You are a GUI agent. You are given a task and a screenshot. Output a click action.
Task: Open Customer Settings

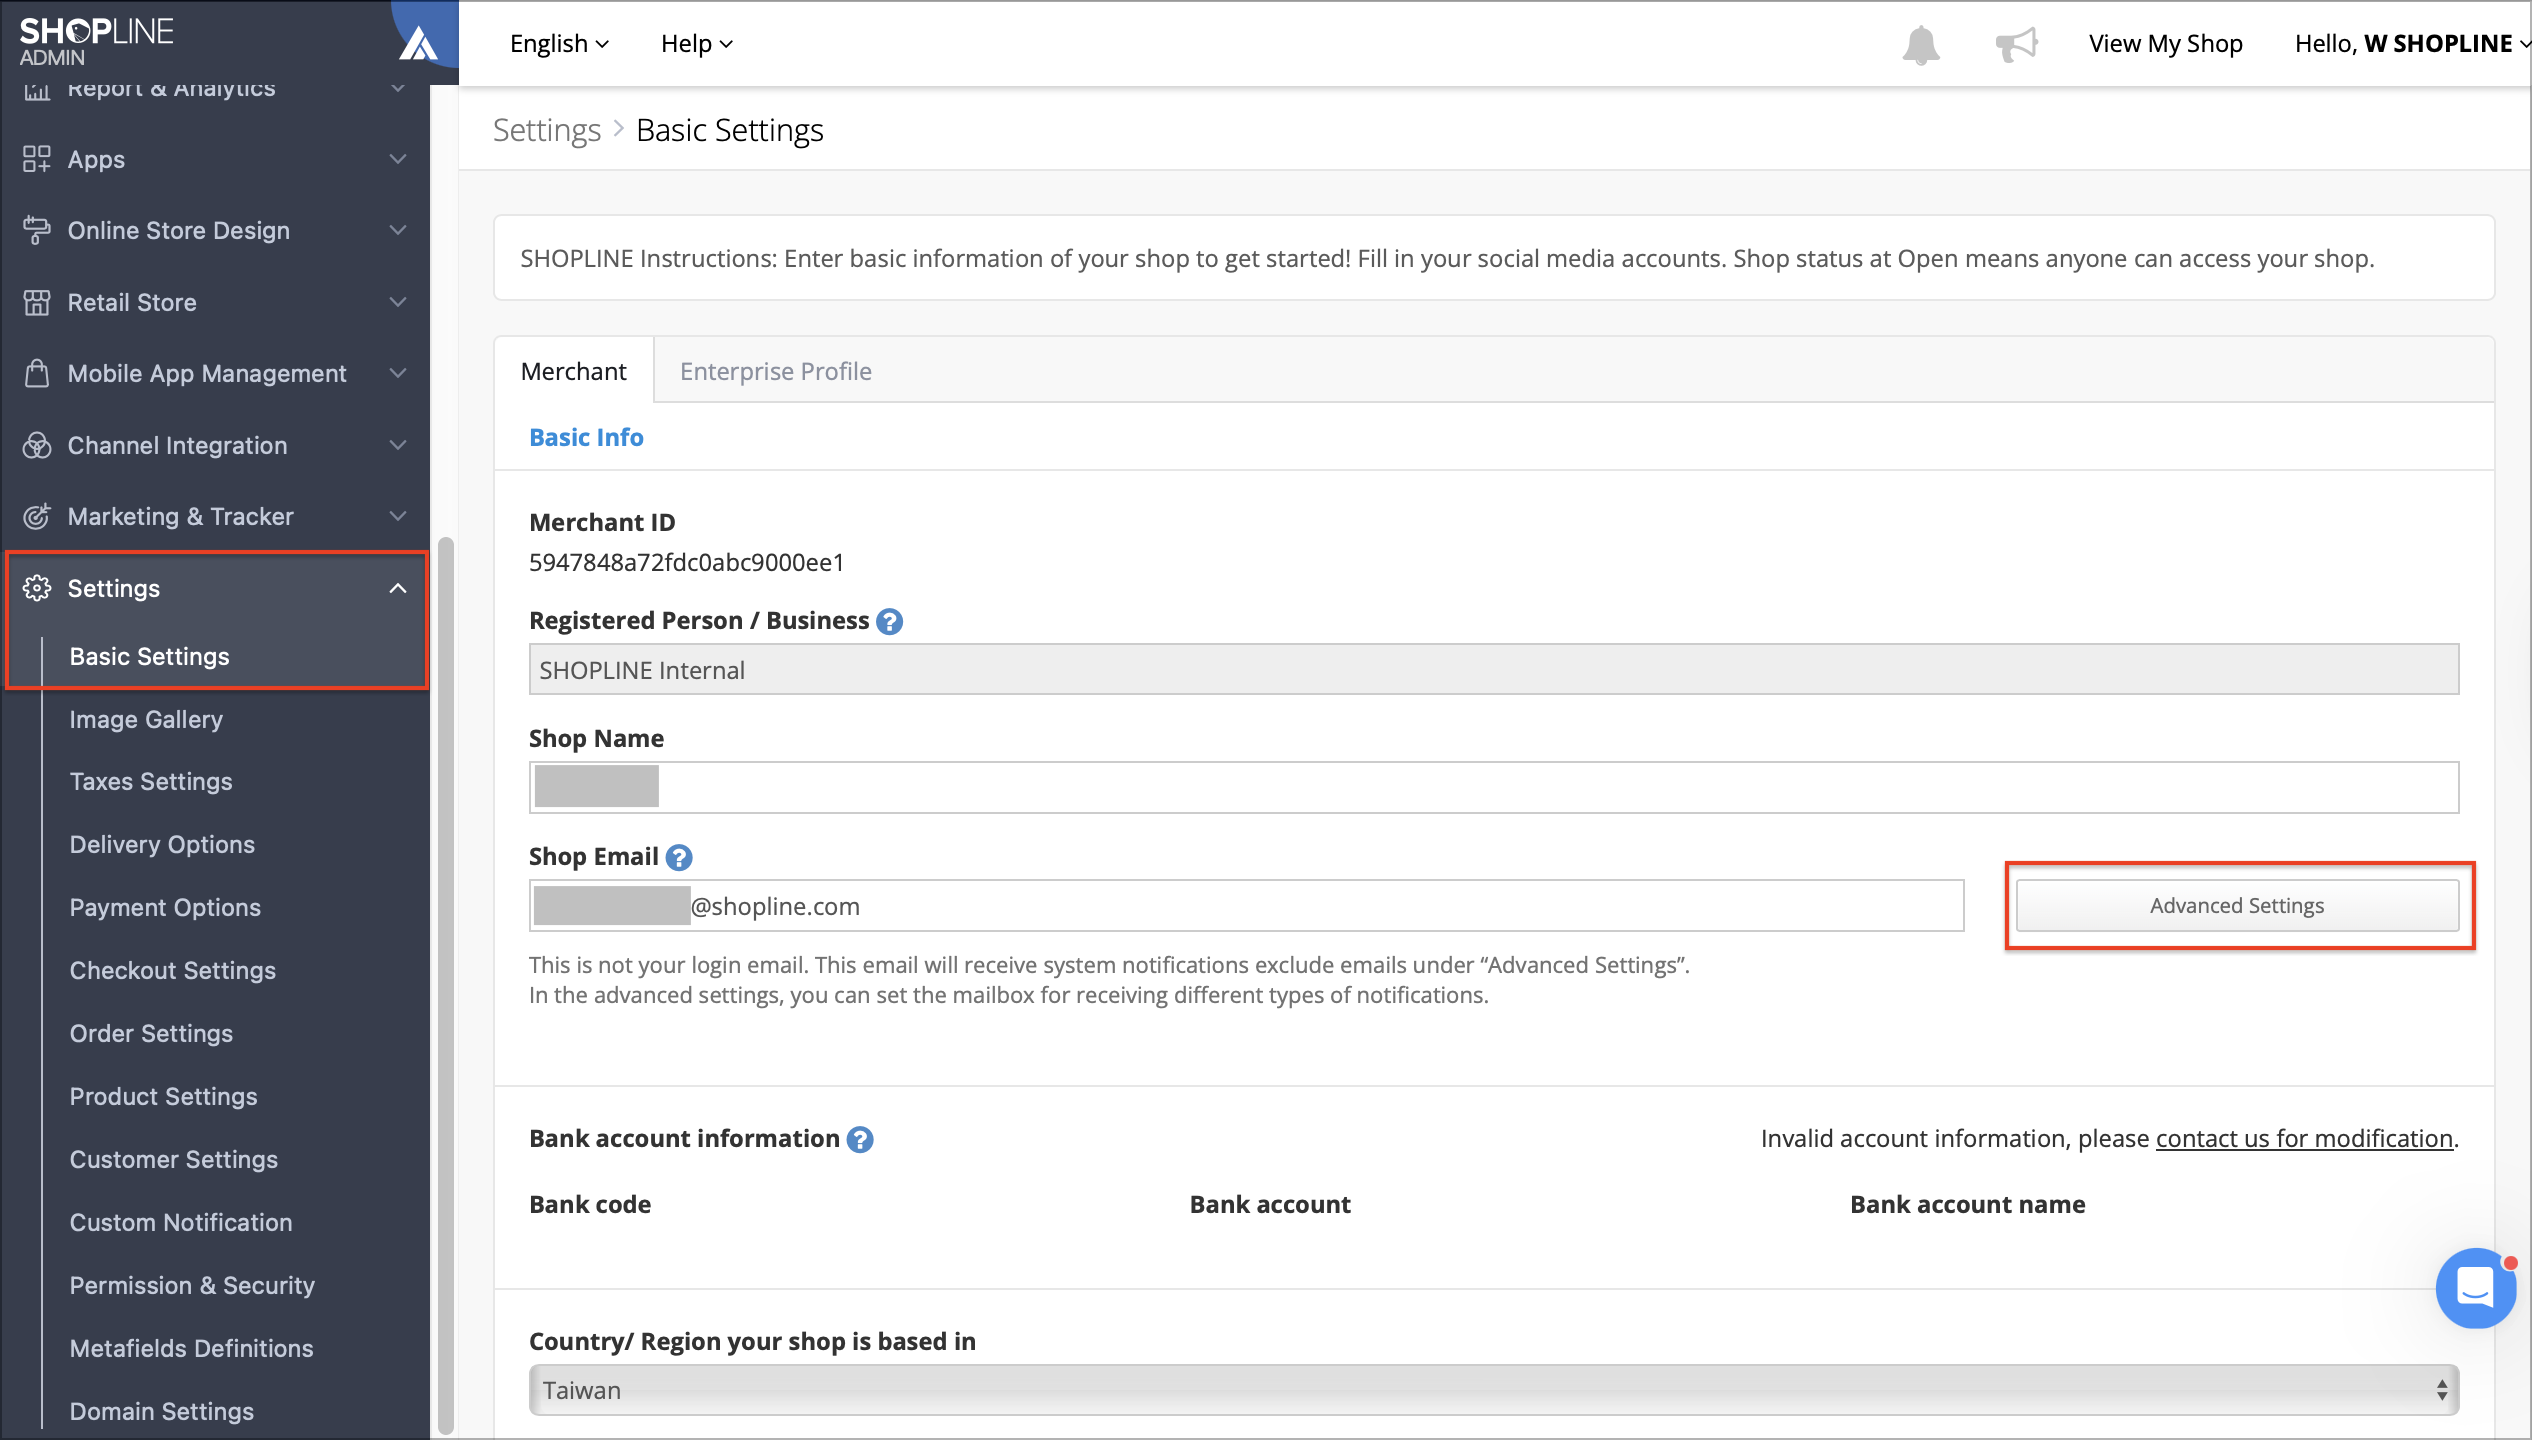point(174,1159)
